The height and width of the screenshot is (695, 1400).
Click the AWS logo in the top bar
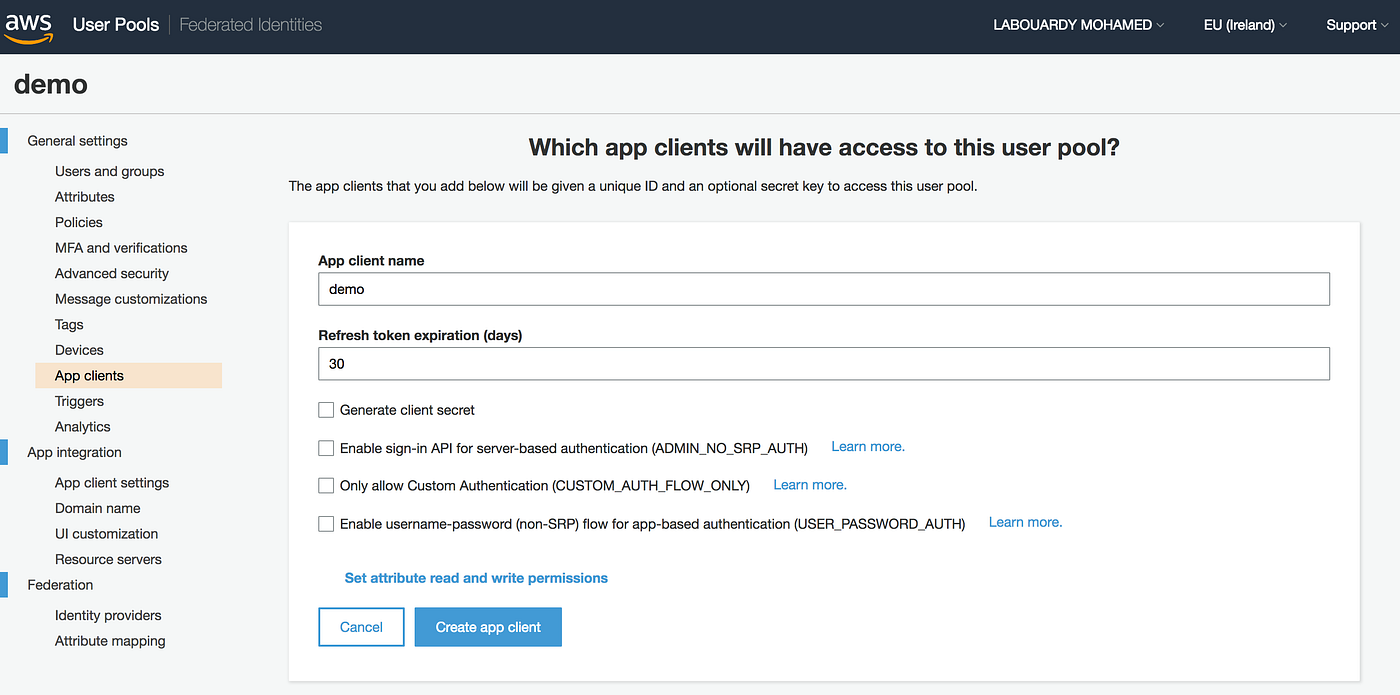click(x=27, y=25)
